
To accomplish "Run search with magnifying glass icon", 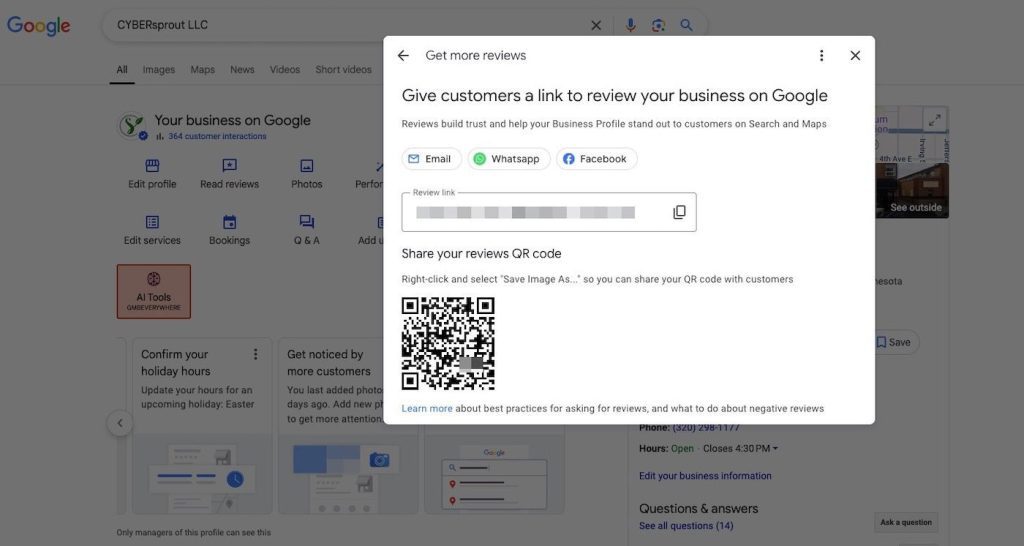I will (x=686, y=25).
